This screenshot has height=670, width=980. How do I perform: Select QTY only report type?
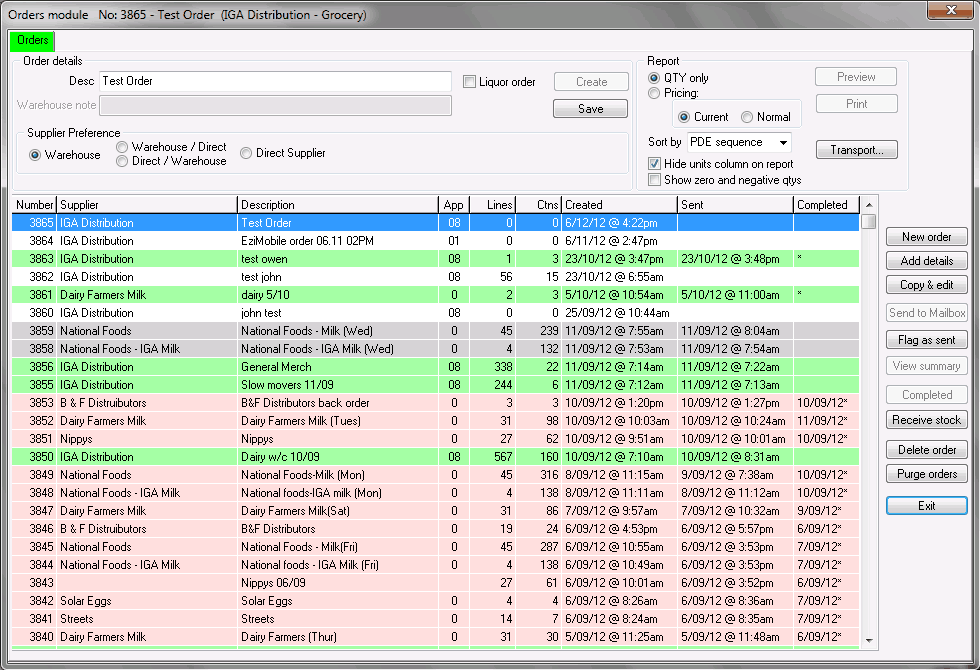click(x=654, y=78)
